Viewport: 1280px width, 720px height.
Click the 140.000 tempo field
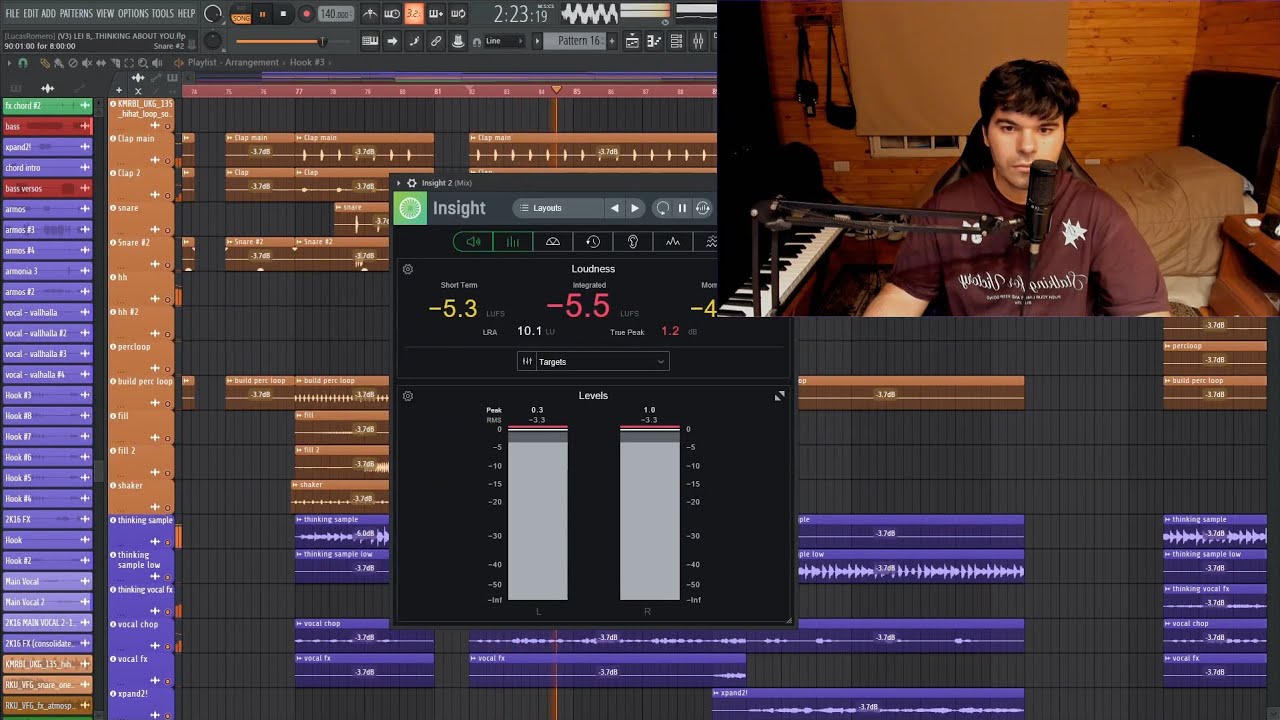(335, 14)
